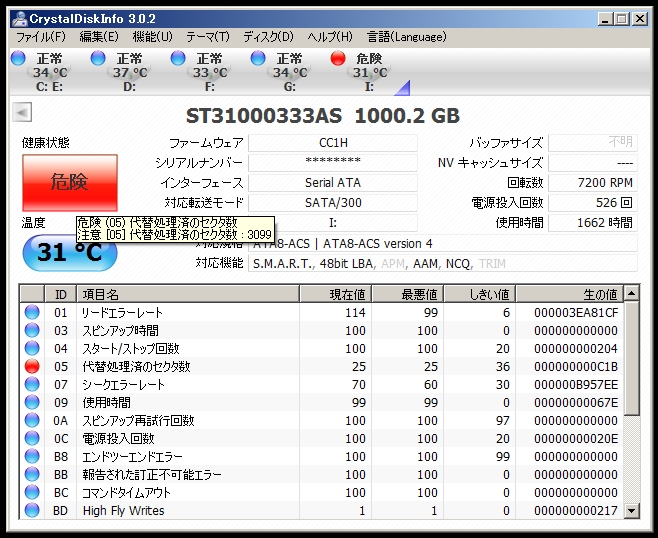
Task: Click the しきい値 column header
Action: pos(480,294)
